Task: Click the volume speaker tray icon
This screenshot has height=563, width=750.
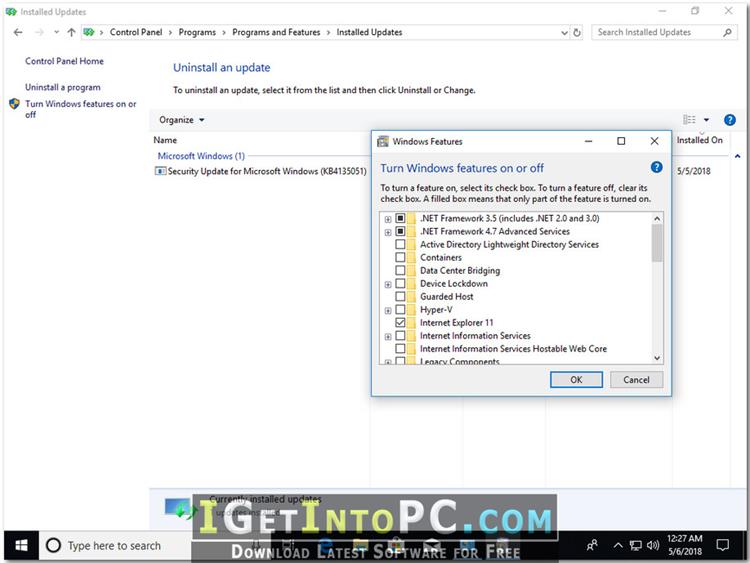Action: coord(652,545)
